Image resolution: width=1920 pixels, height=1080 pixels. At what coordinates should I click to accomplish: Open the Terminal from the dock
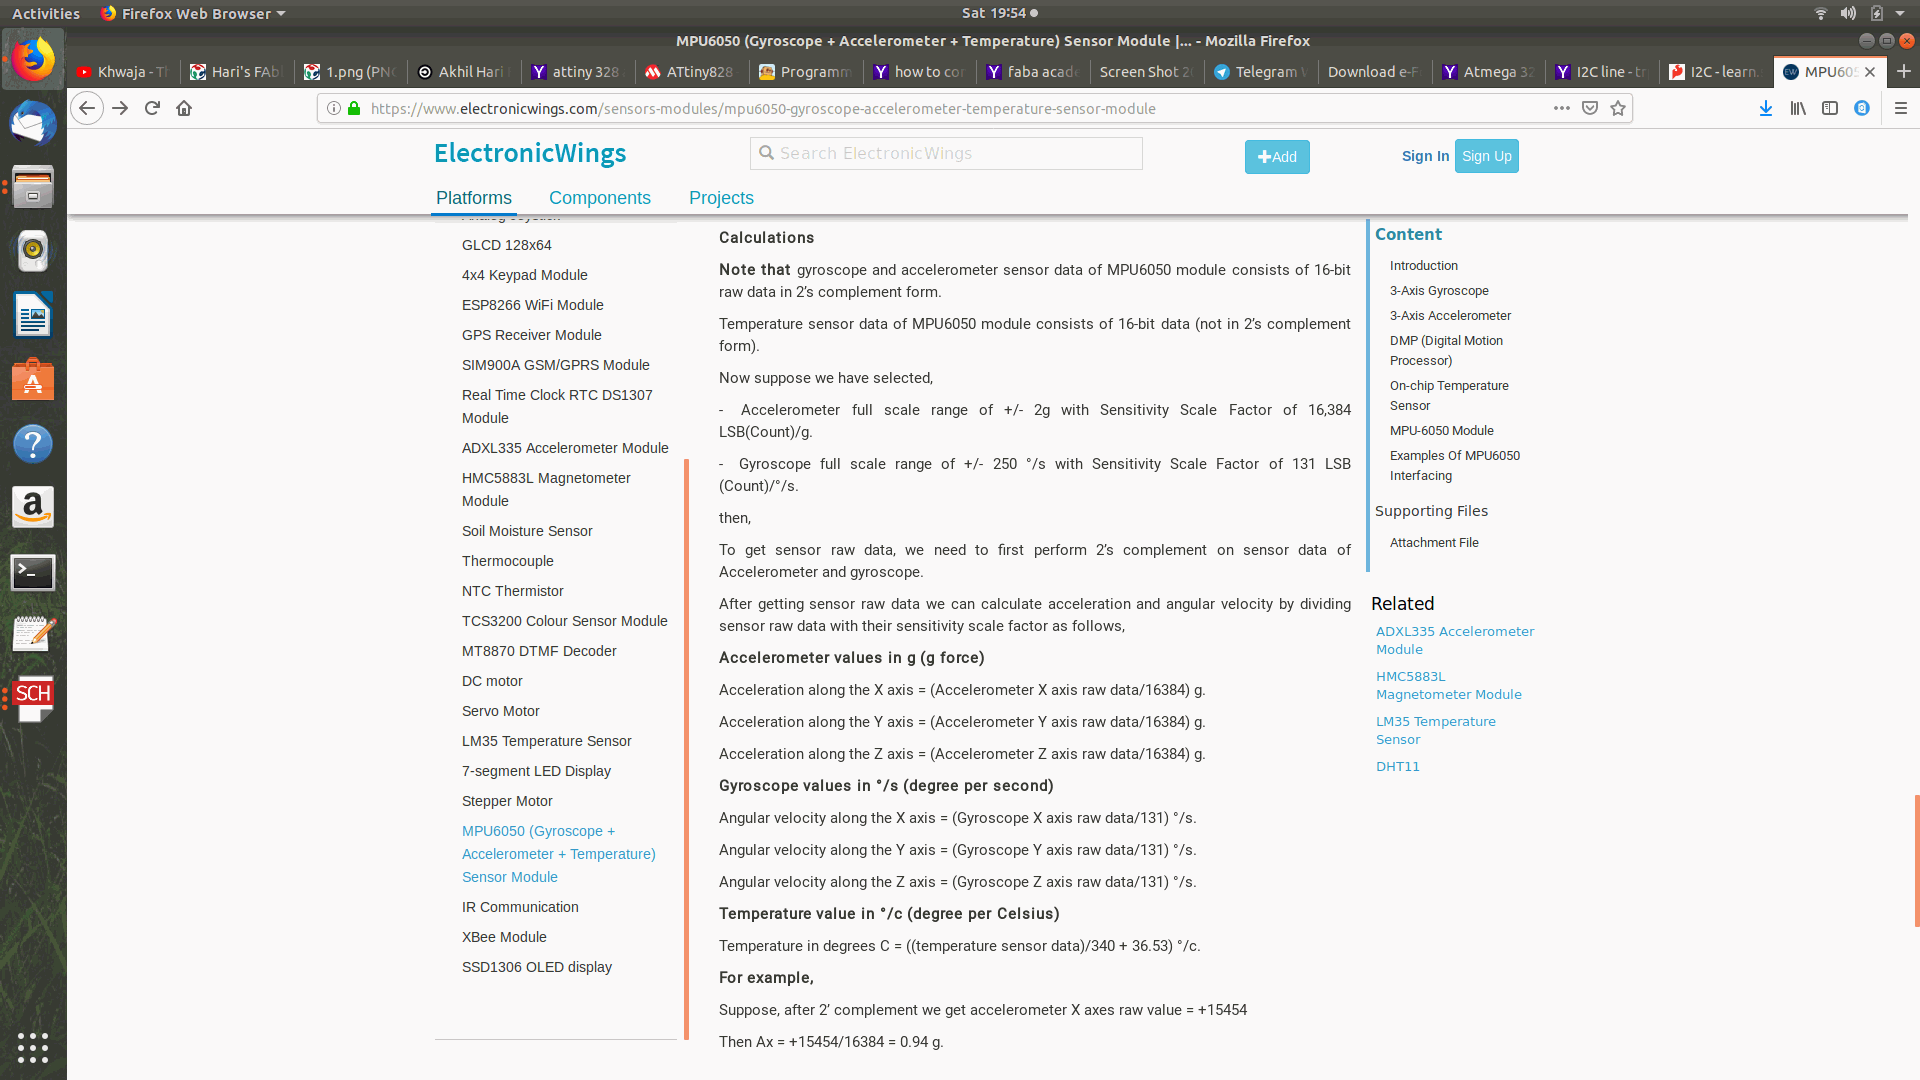point(33,572)
